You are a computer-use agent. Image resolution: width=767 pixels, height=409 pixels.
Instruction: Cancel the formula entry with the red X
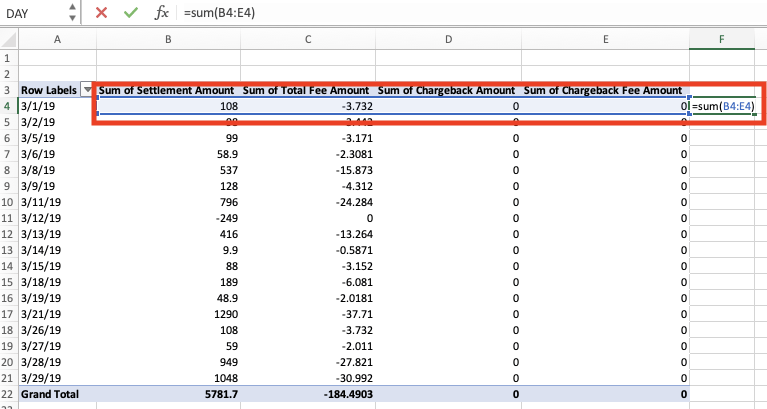(101, 13)
